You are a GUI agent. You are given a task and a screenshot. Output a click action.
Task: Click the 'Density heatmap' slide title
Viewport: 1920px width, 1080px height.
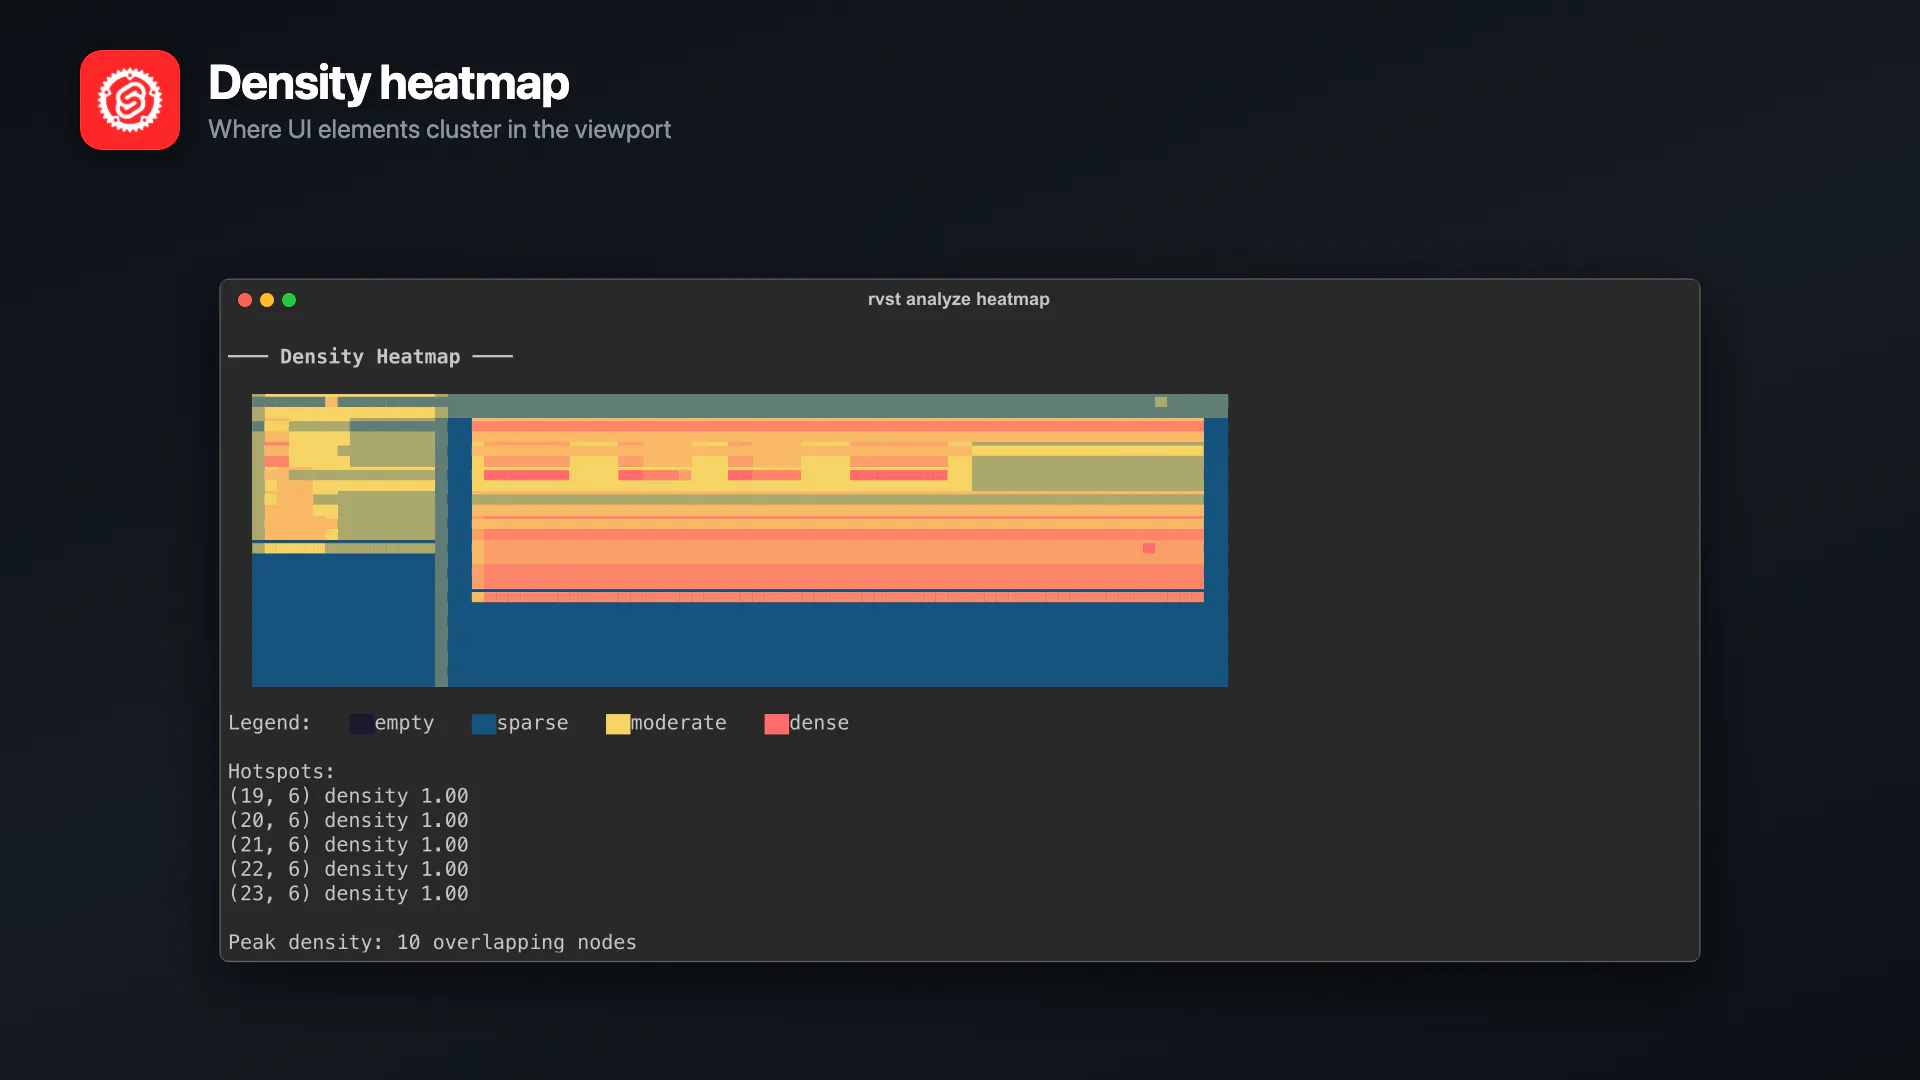point(388,83)
